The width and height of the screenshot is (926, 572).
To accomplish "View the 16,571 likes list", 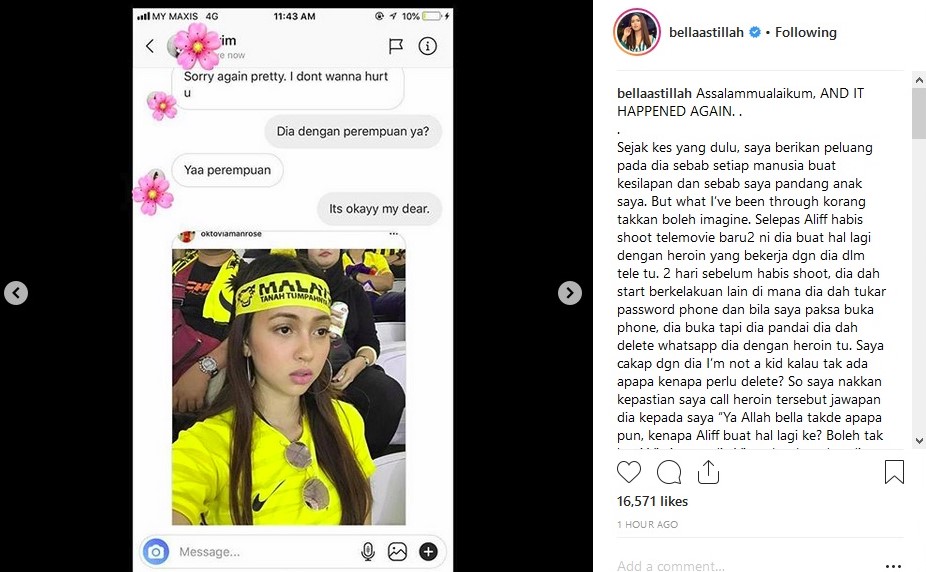I will 653,501.
